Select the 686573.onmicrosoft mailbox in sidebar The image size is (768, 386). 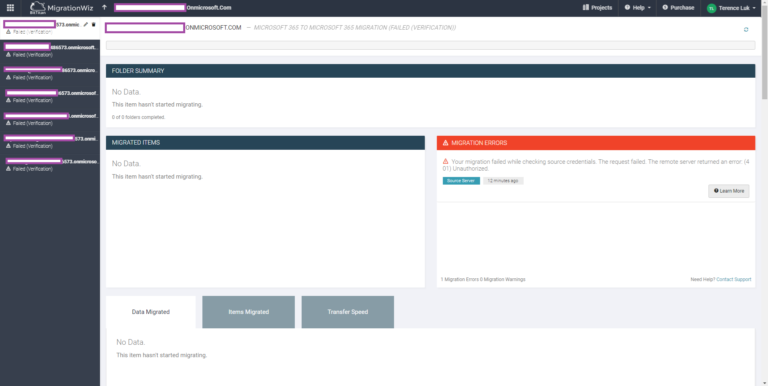[x=50, y=50]
